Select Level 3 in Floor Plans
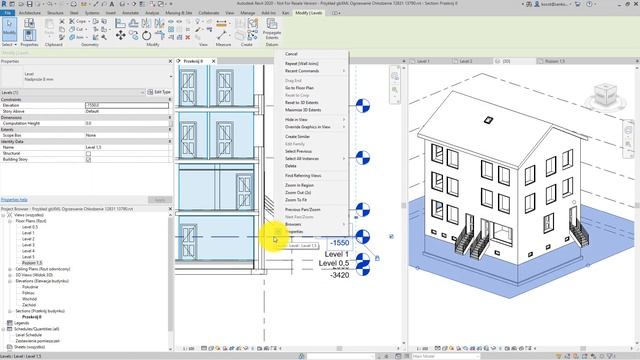Image resolution: width=640 pixels, height=360 pixels. point(28,245)
